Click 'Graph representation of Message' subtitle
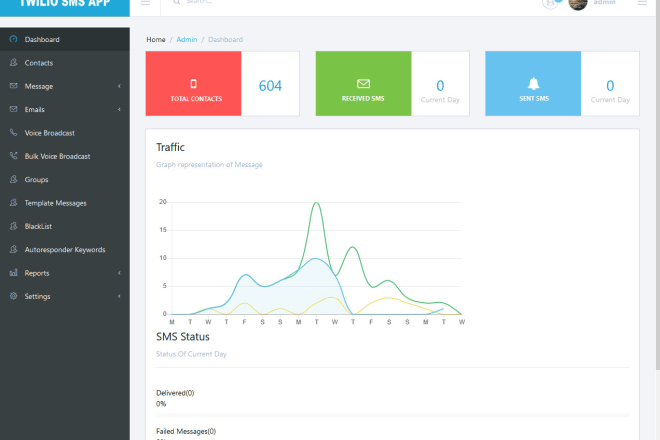 pos(209,165)
